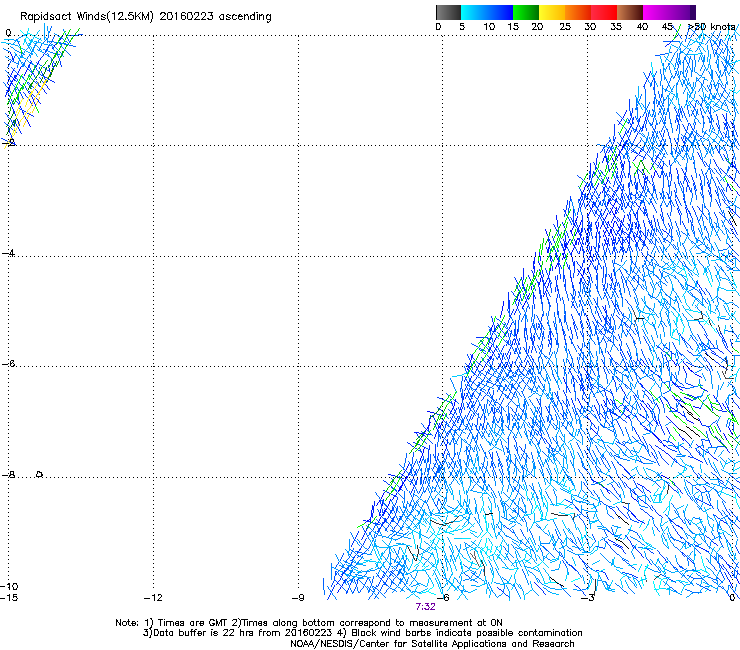Click the purple 7:32 time label
Image resolution: width=740 pixels, height=650 pixels.
pos(425,607)
